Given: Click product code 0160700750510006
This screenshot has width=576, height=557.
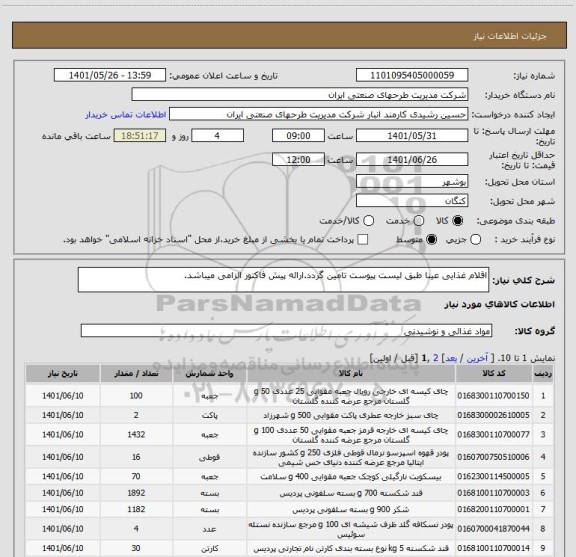Looking at the screenshot, I should pos(493,457).
